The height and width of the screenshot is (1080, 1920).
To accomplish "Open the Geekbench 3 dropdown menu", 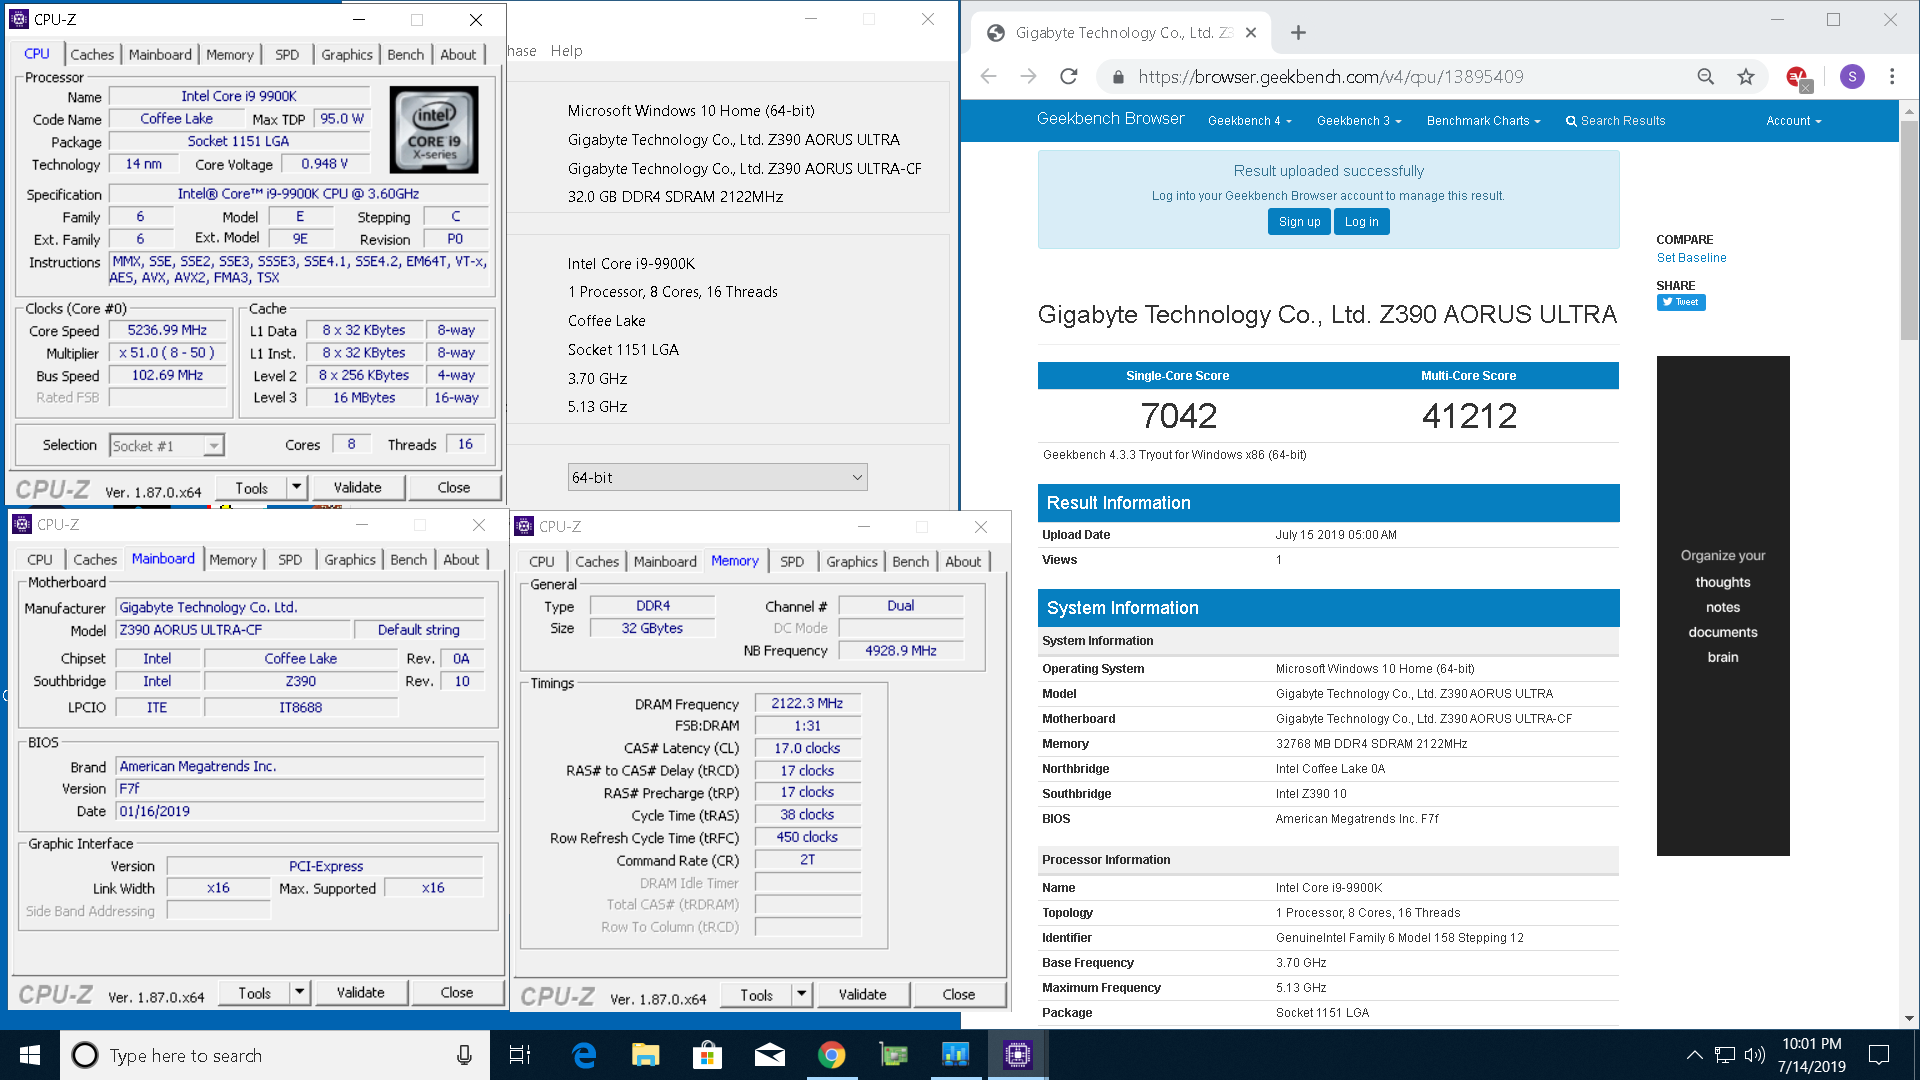I will [1359, 121].
